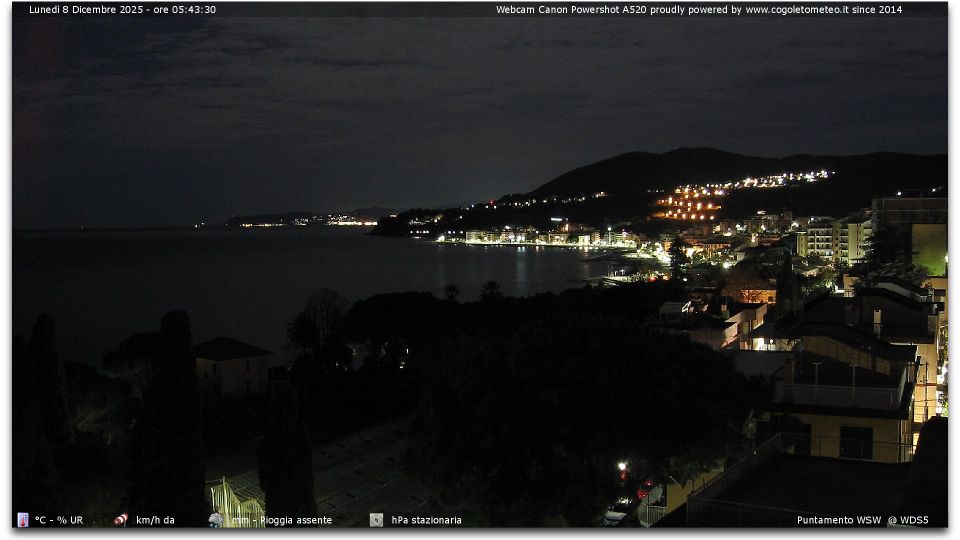Click the 'Lunedì 8 Dicembre 2025' timestamp
The width and height of the screenshot is (960, 540).
(86, 9)
